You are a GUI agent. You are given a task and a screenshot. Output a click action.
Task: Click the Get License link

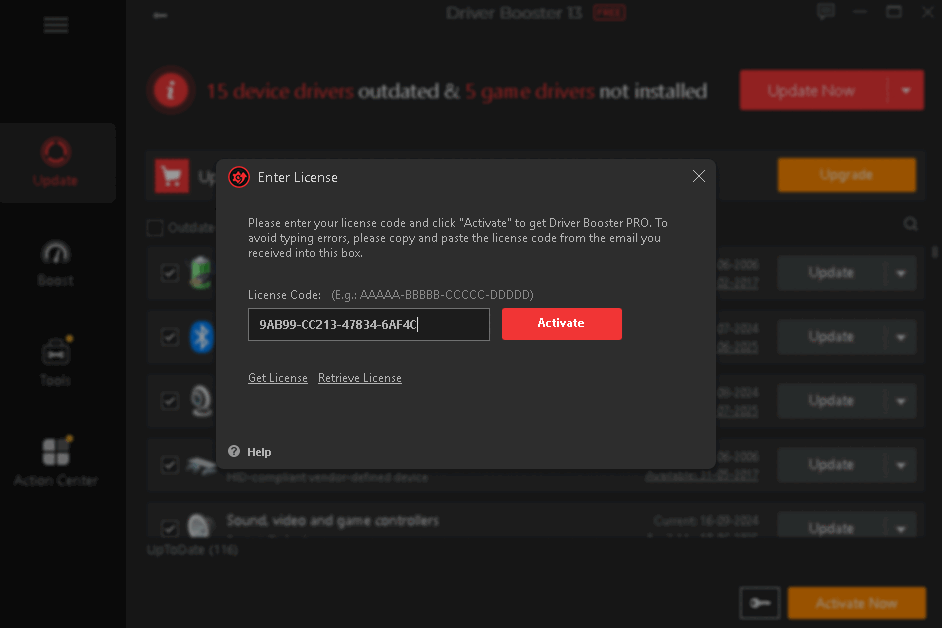pos(277,378)
